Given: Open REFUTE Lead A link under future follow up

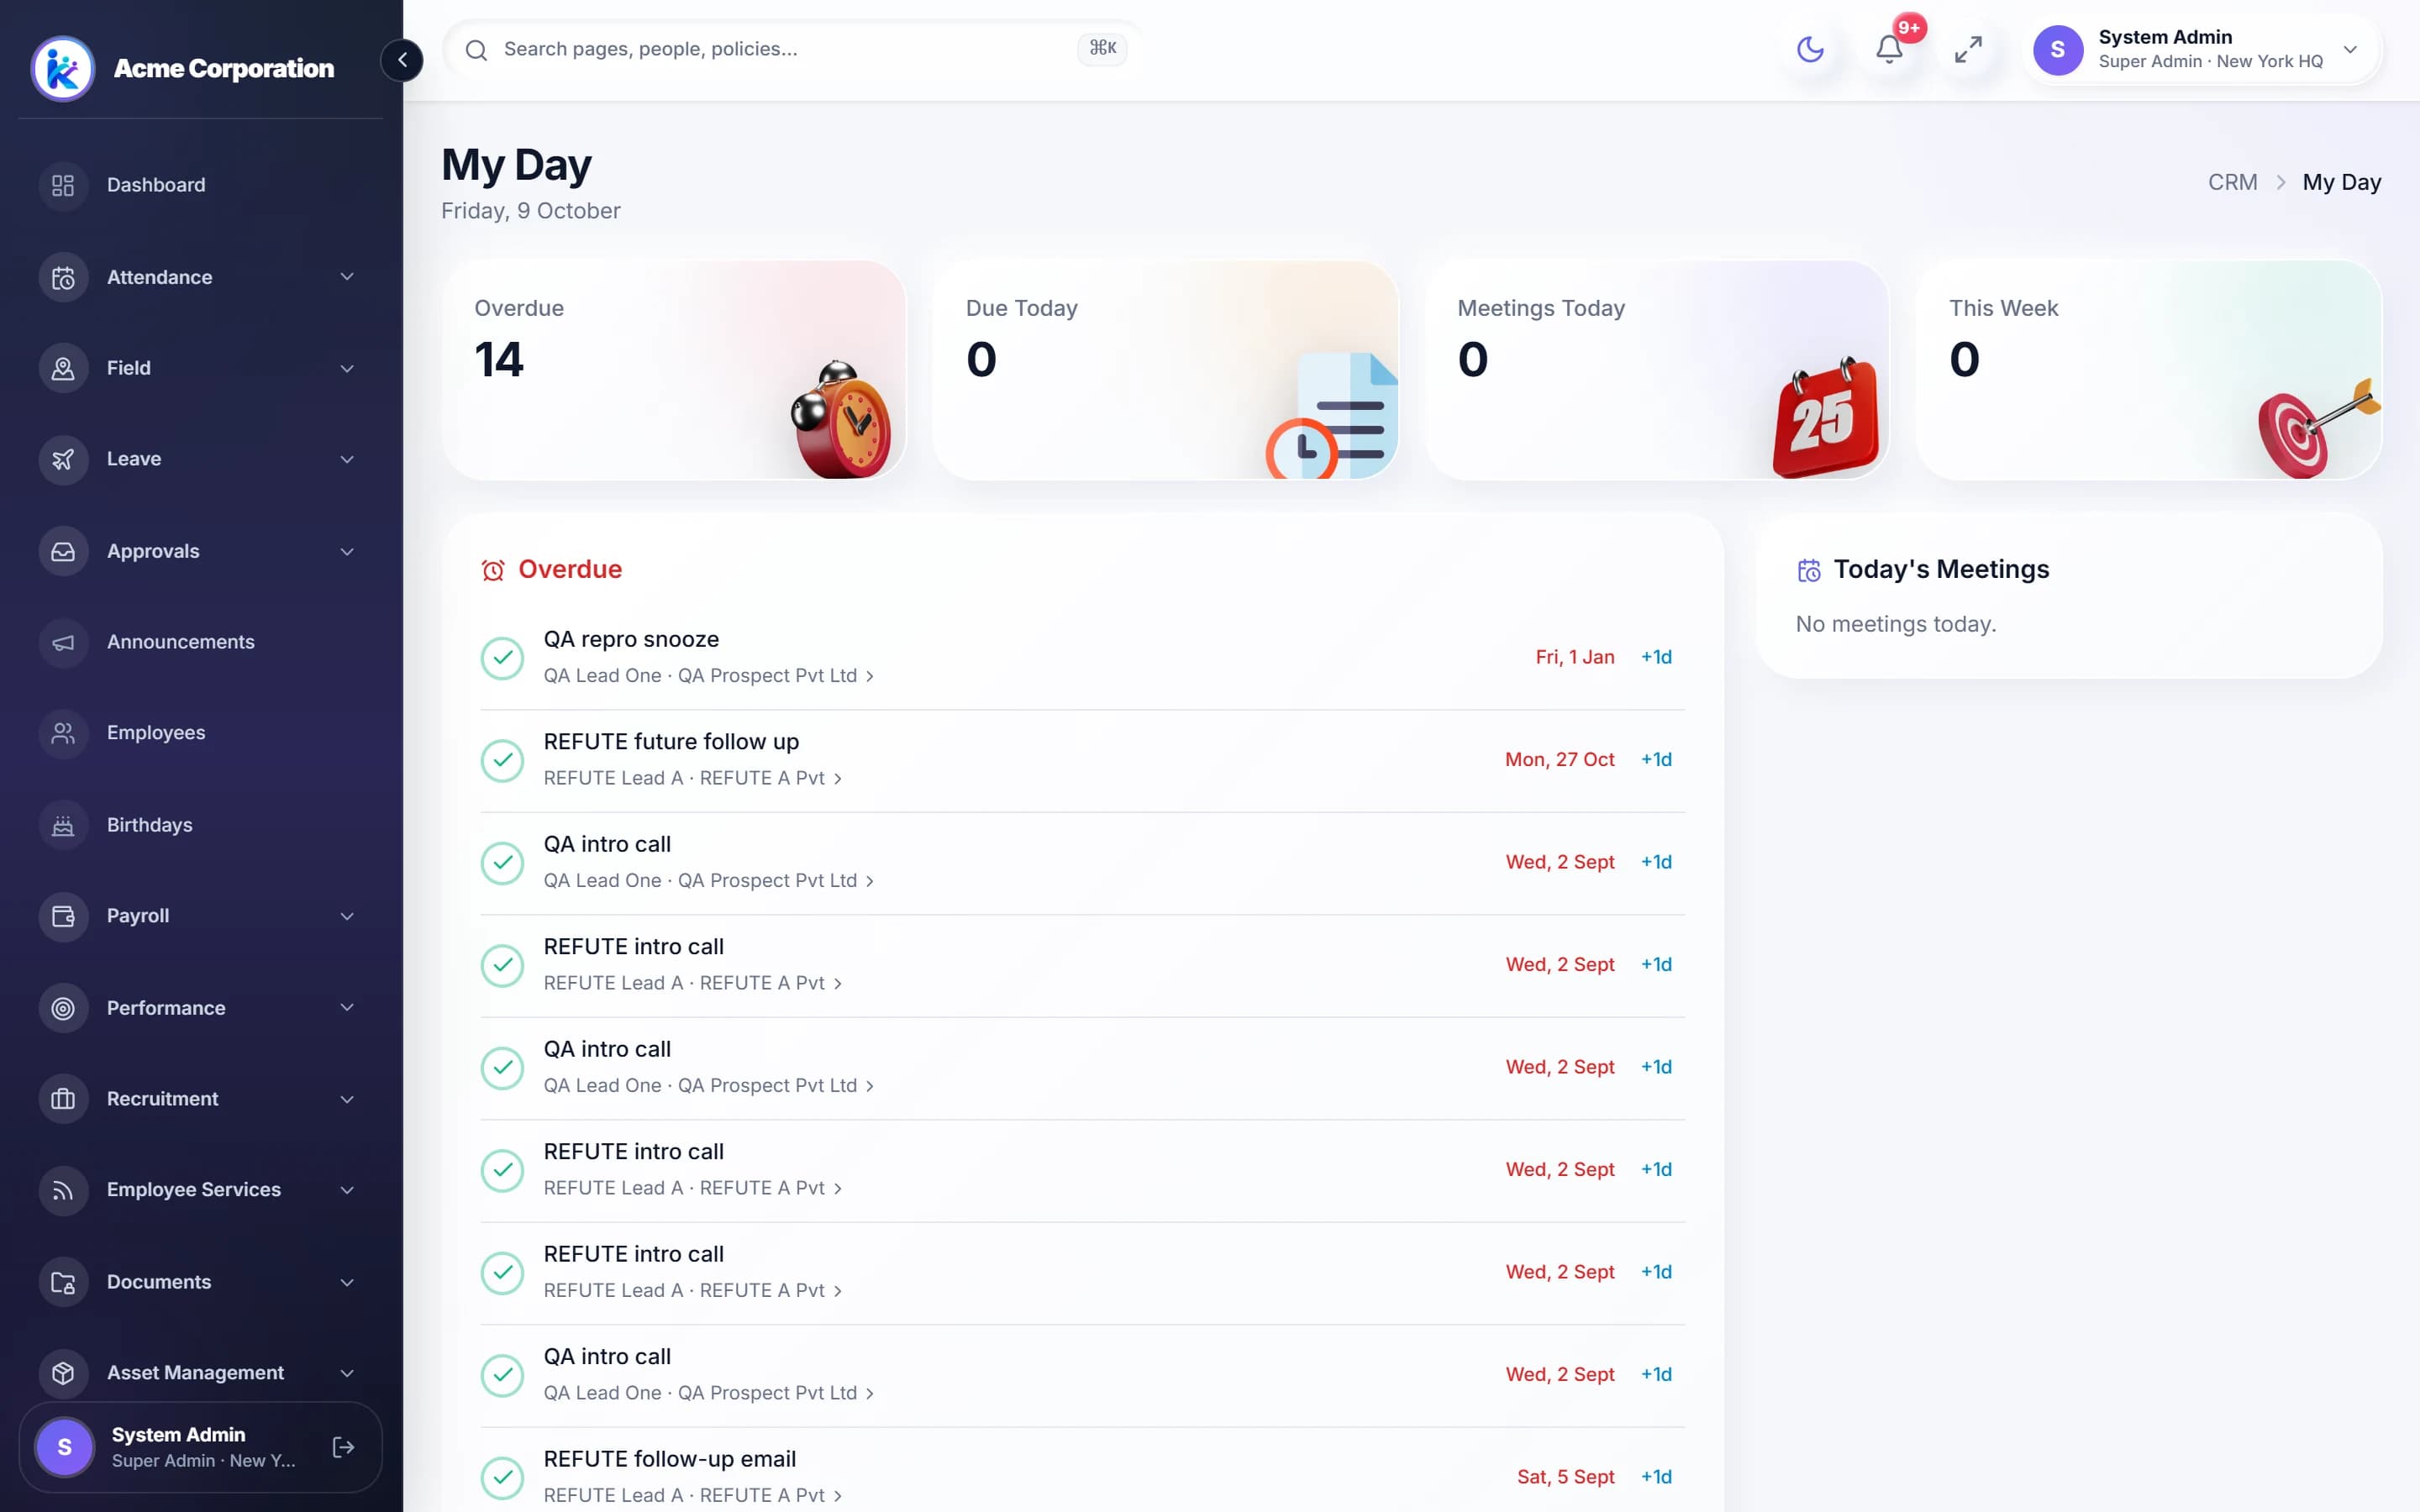Looking at the screenshot, I should point(693,778).
